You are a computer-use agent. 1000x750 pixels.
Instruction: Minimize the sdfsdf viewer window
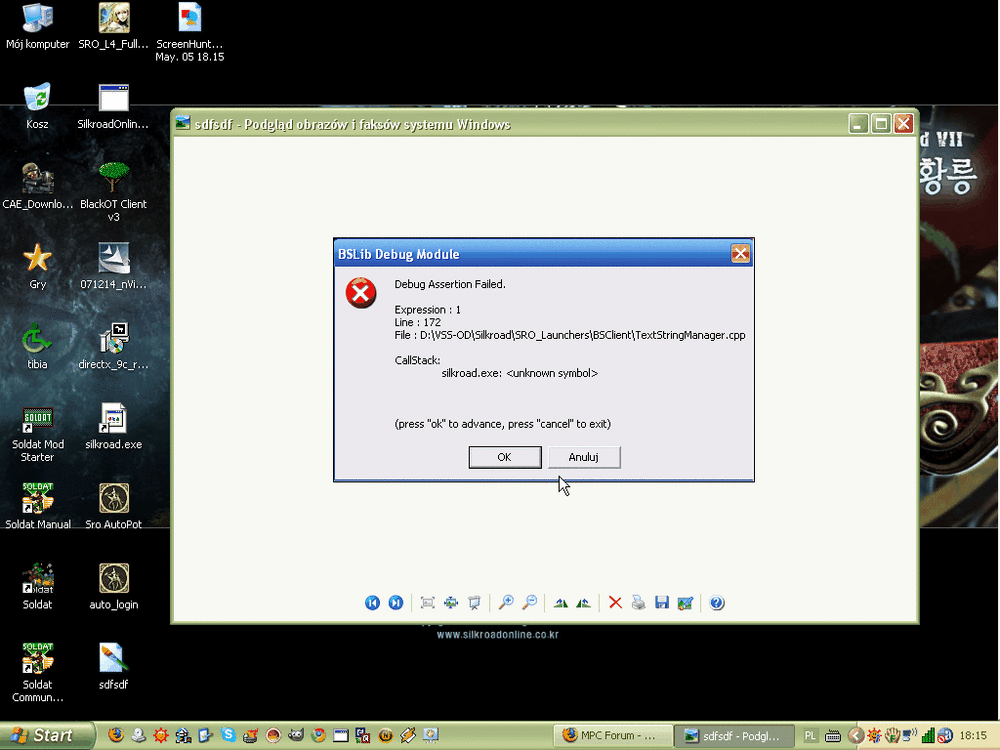[x=858, y=124]
